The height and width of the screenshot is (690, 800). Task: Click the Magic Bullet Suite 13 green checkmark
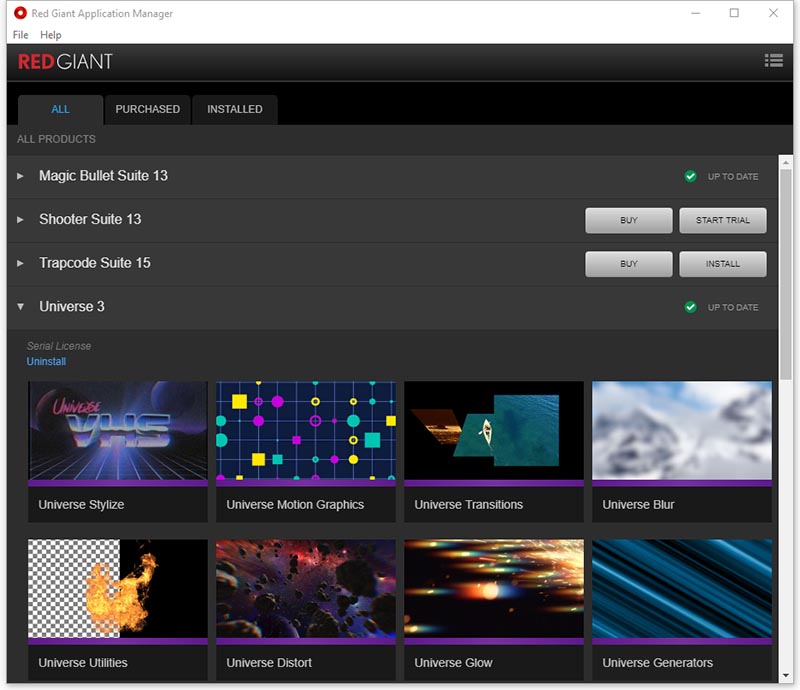[690, 177]
